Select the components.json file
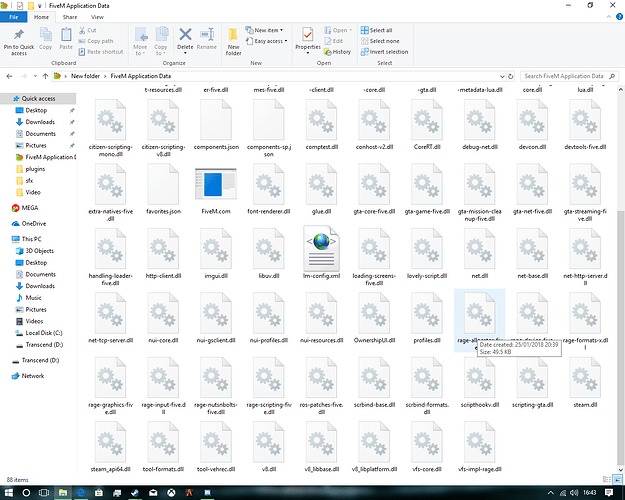Screen dimensions: 625x500 216,126
